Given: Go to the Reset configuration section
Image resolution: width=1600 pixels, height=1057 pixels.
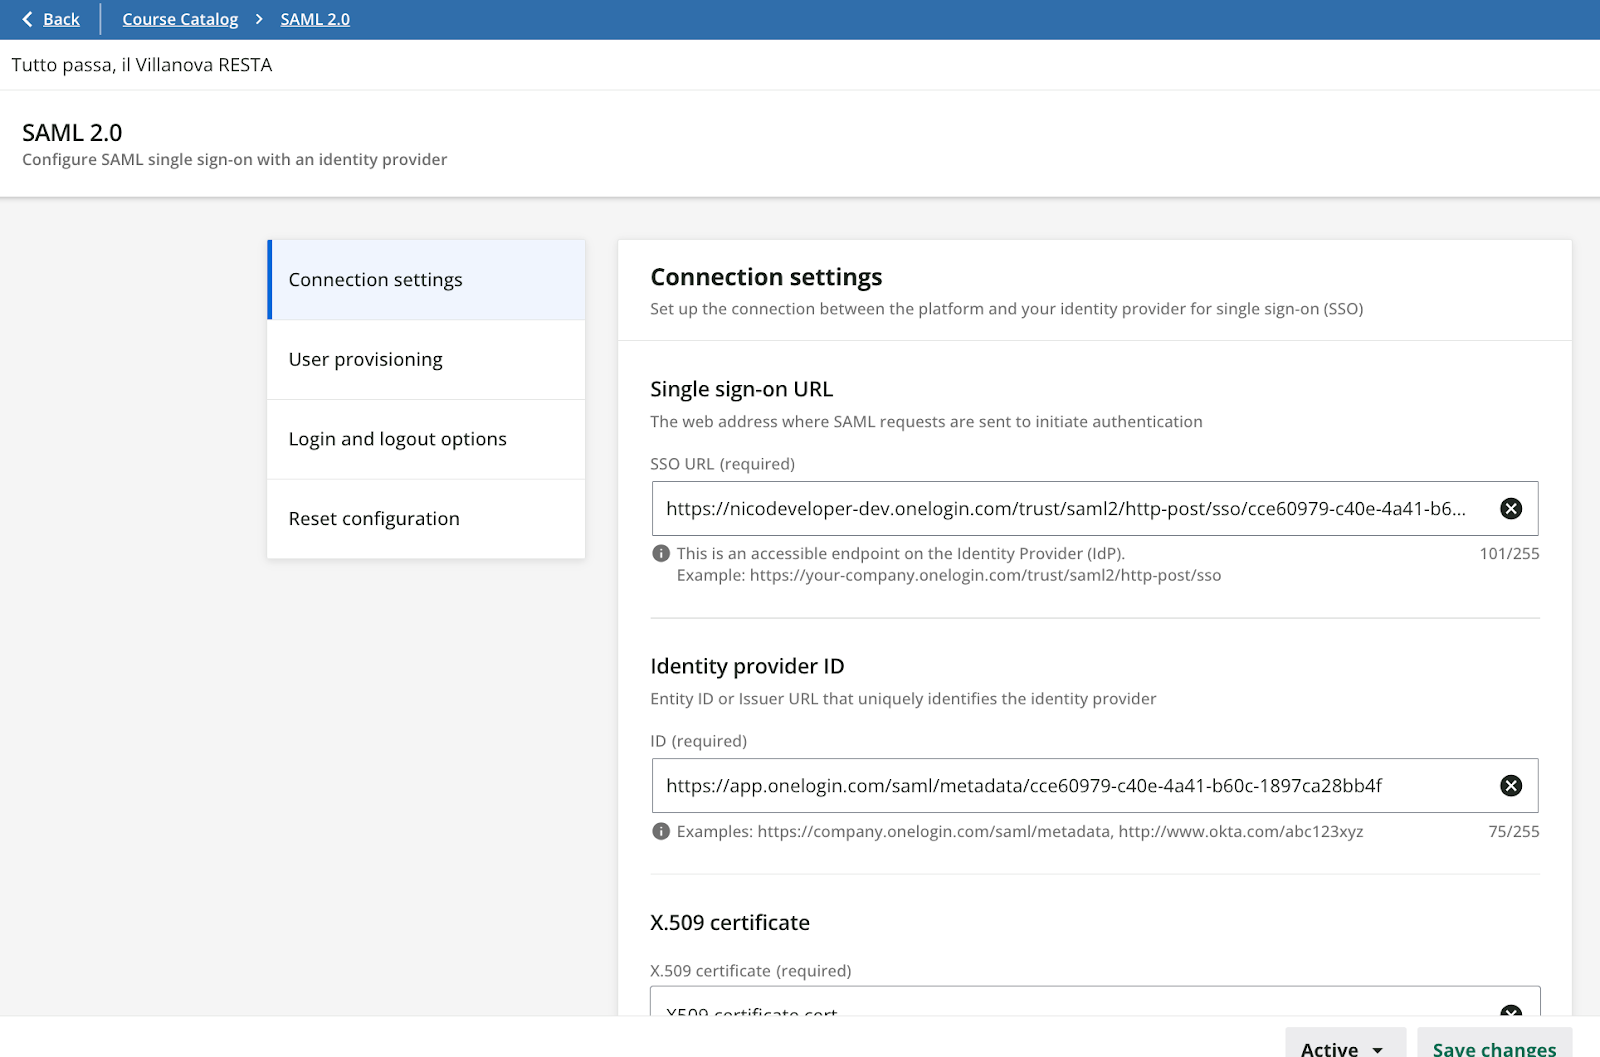Looking at the screenshot, I should [427, 519].
